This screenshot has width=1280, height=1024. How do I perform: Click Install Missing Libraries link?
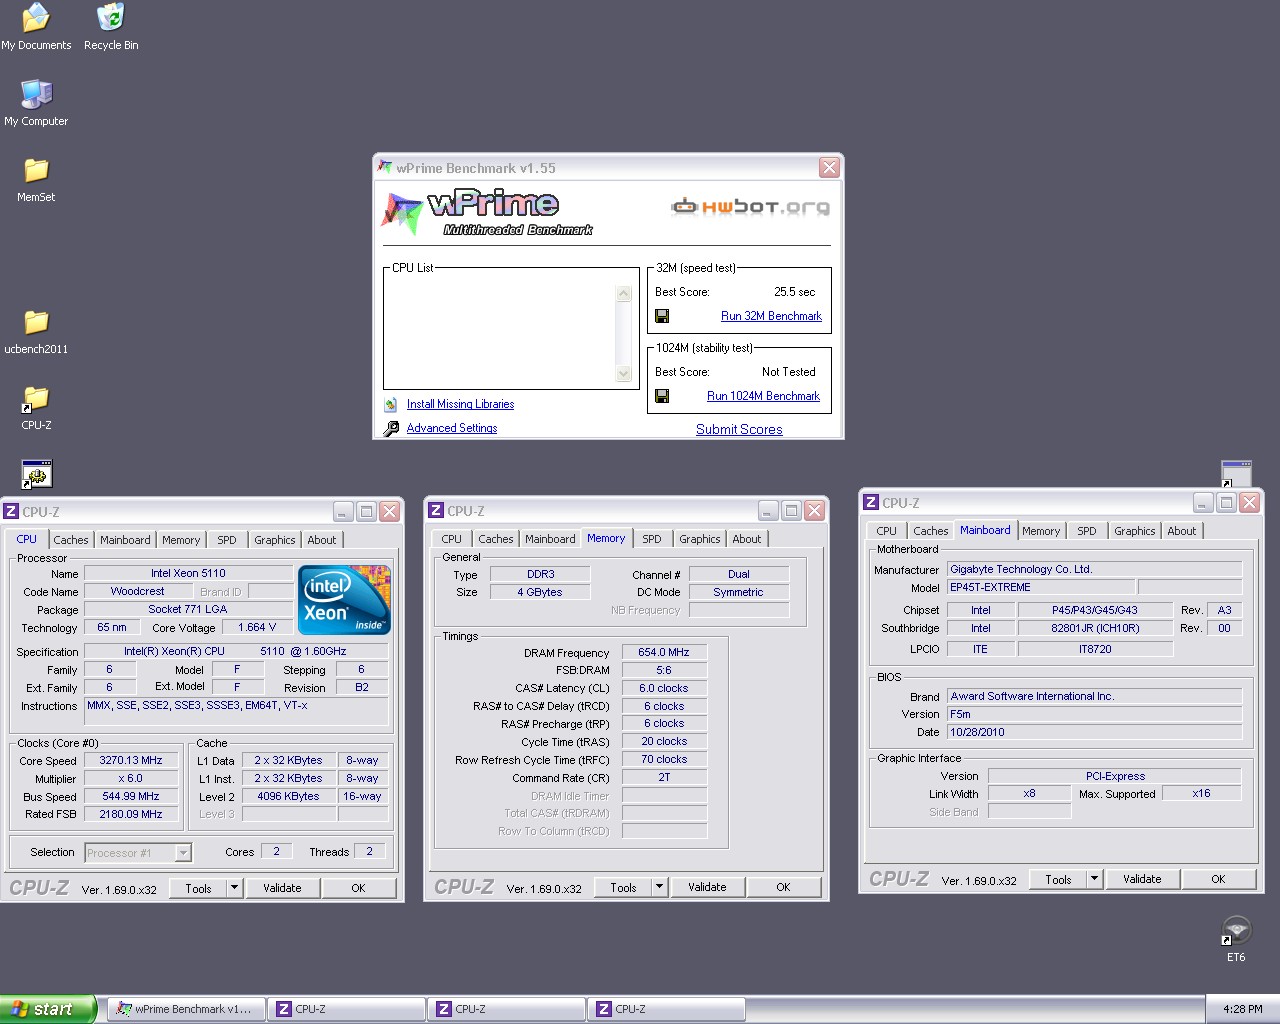(460, 404)
